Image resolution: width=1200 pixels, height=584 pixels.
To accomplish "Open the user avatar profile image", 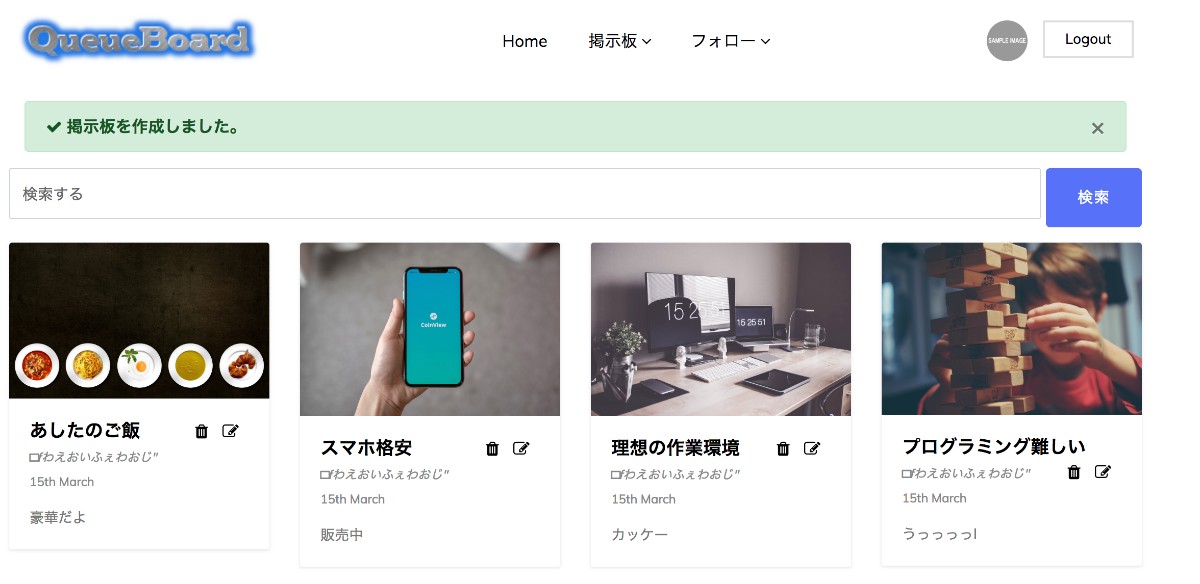I will point(1007,41).
